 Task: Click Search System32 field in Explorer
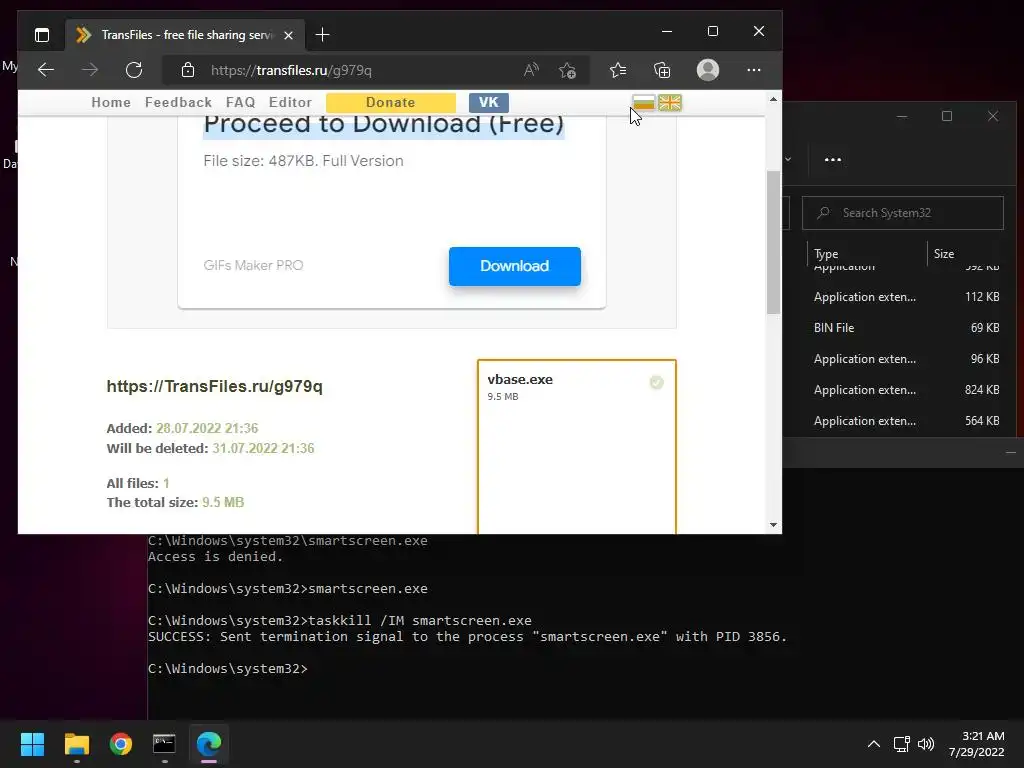[903, 213]
